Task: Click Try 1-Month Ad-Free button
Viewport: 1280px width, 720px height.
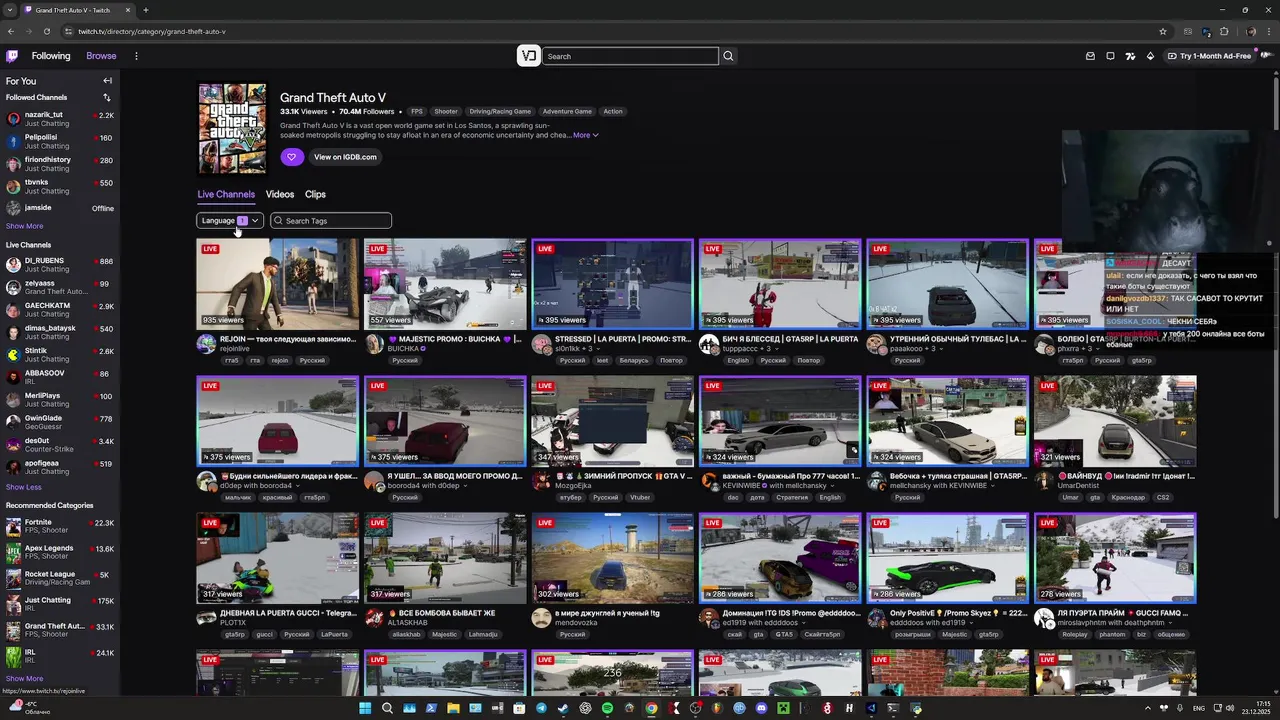Action: tap(1209, 56)
